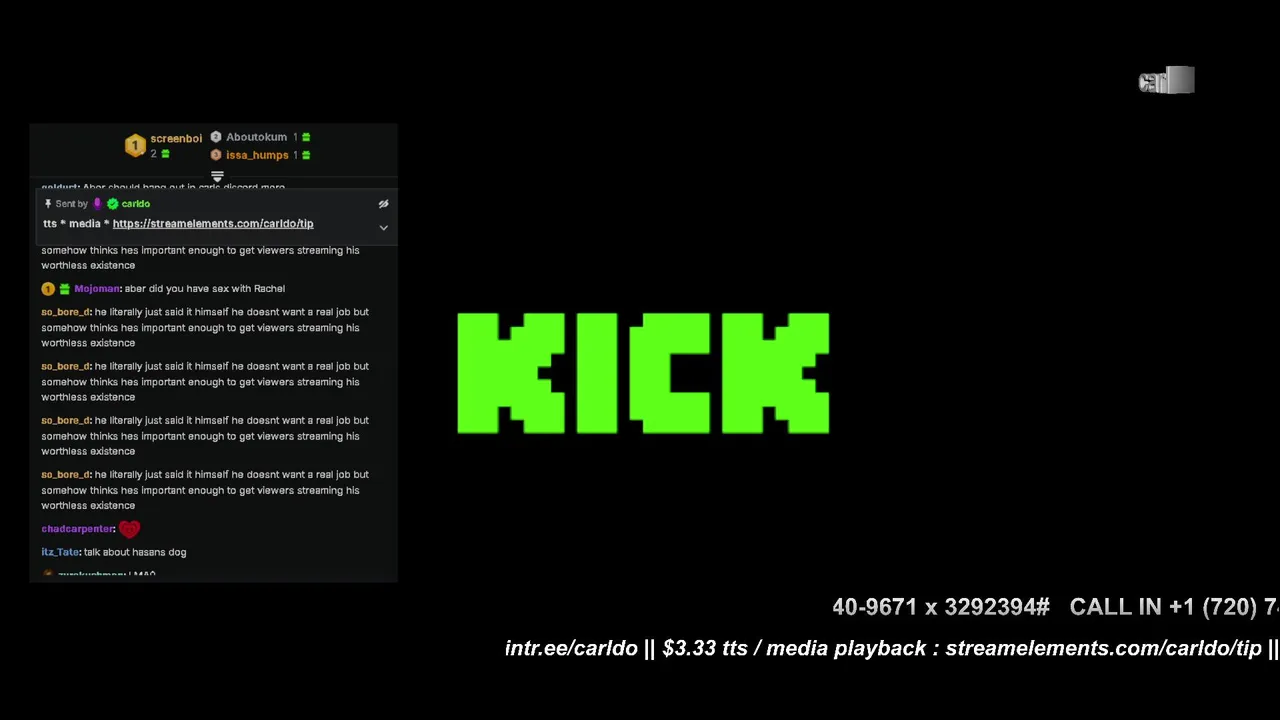This screenshot has width=1280, height=720.
Task: Open issa_humps' profile from the leaderboard
Action: (x=257, y=155)
